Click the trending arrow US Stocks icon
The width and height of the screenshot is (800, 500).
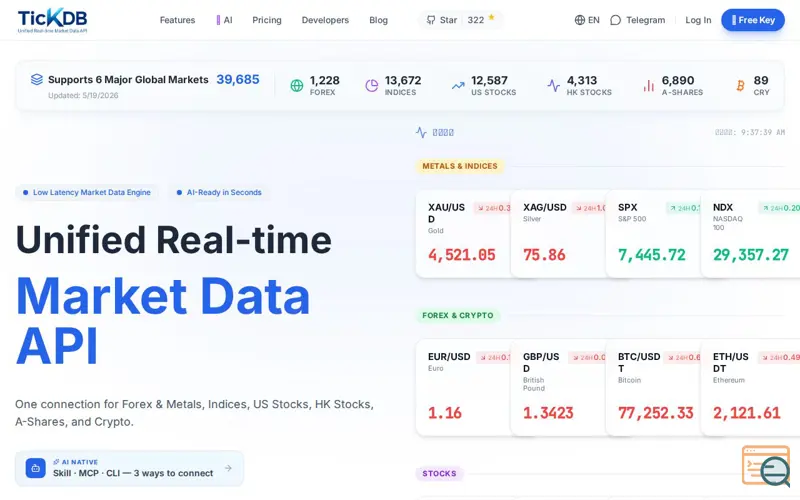(x=458, y=86)
